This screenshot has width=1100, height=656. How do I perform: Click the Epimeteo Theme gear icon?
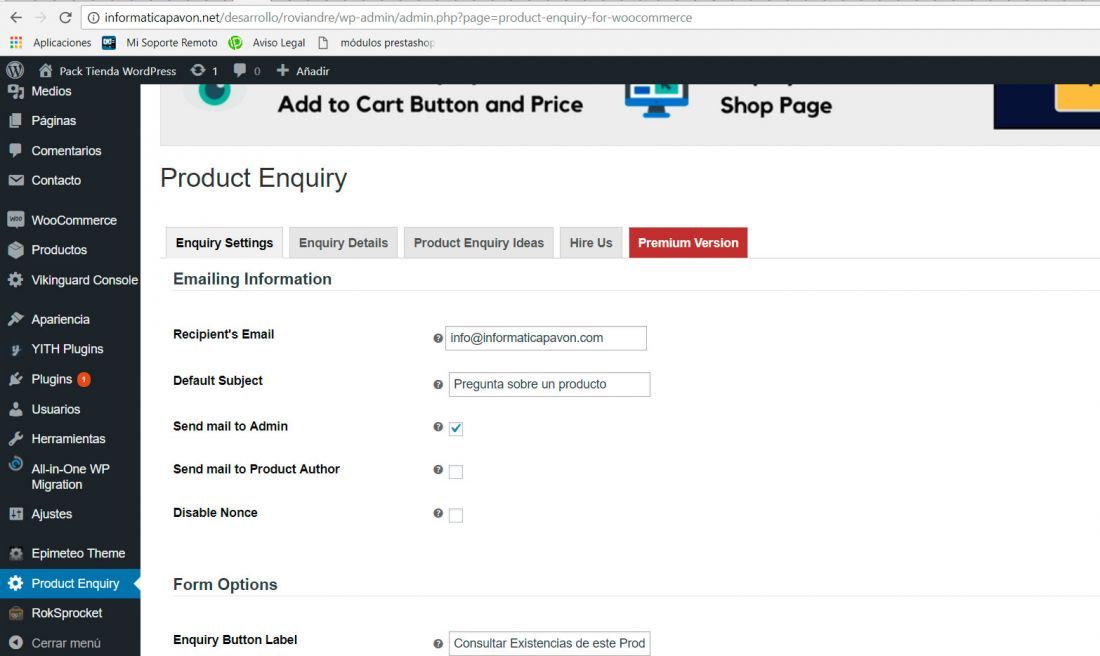tap(15, 554)
